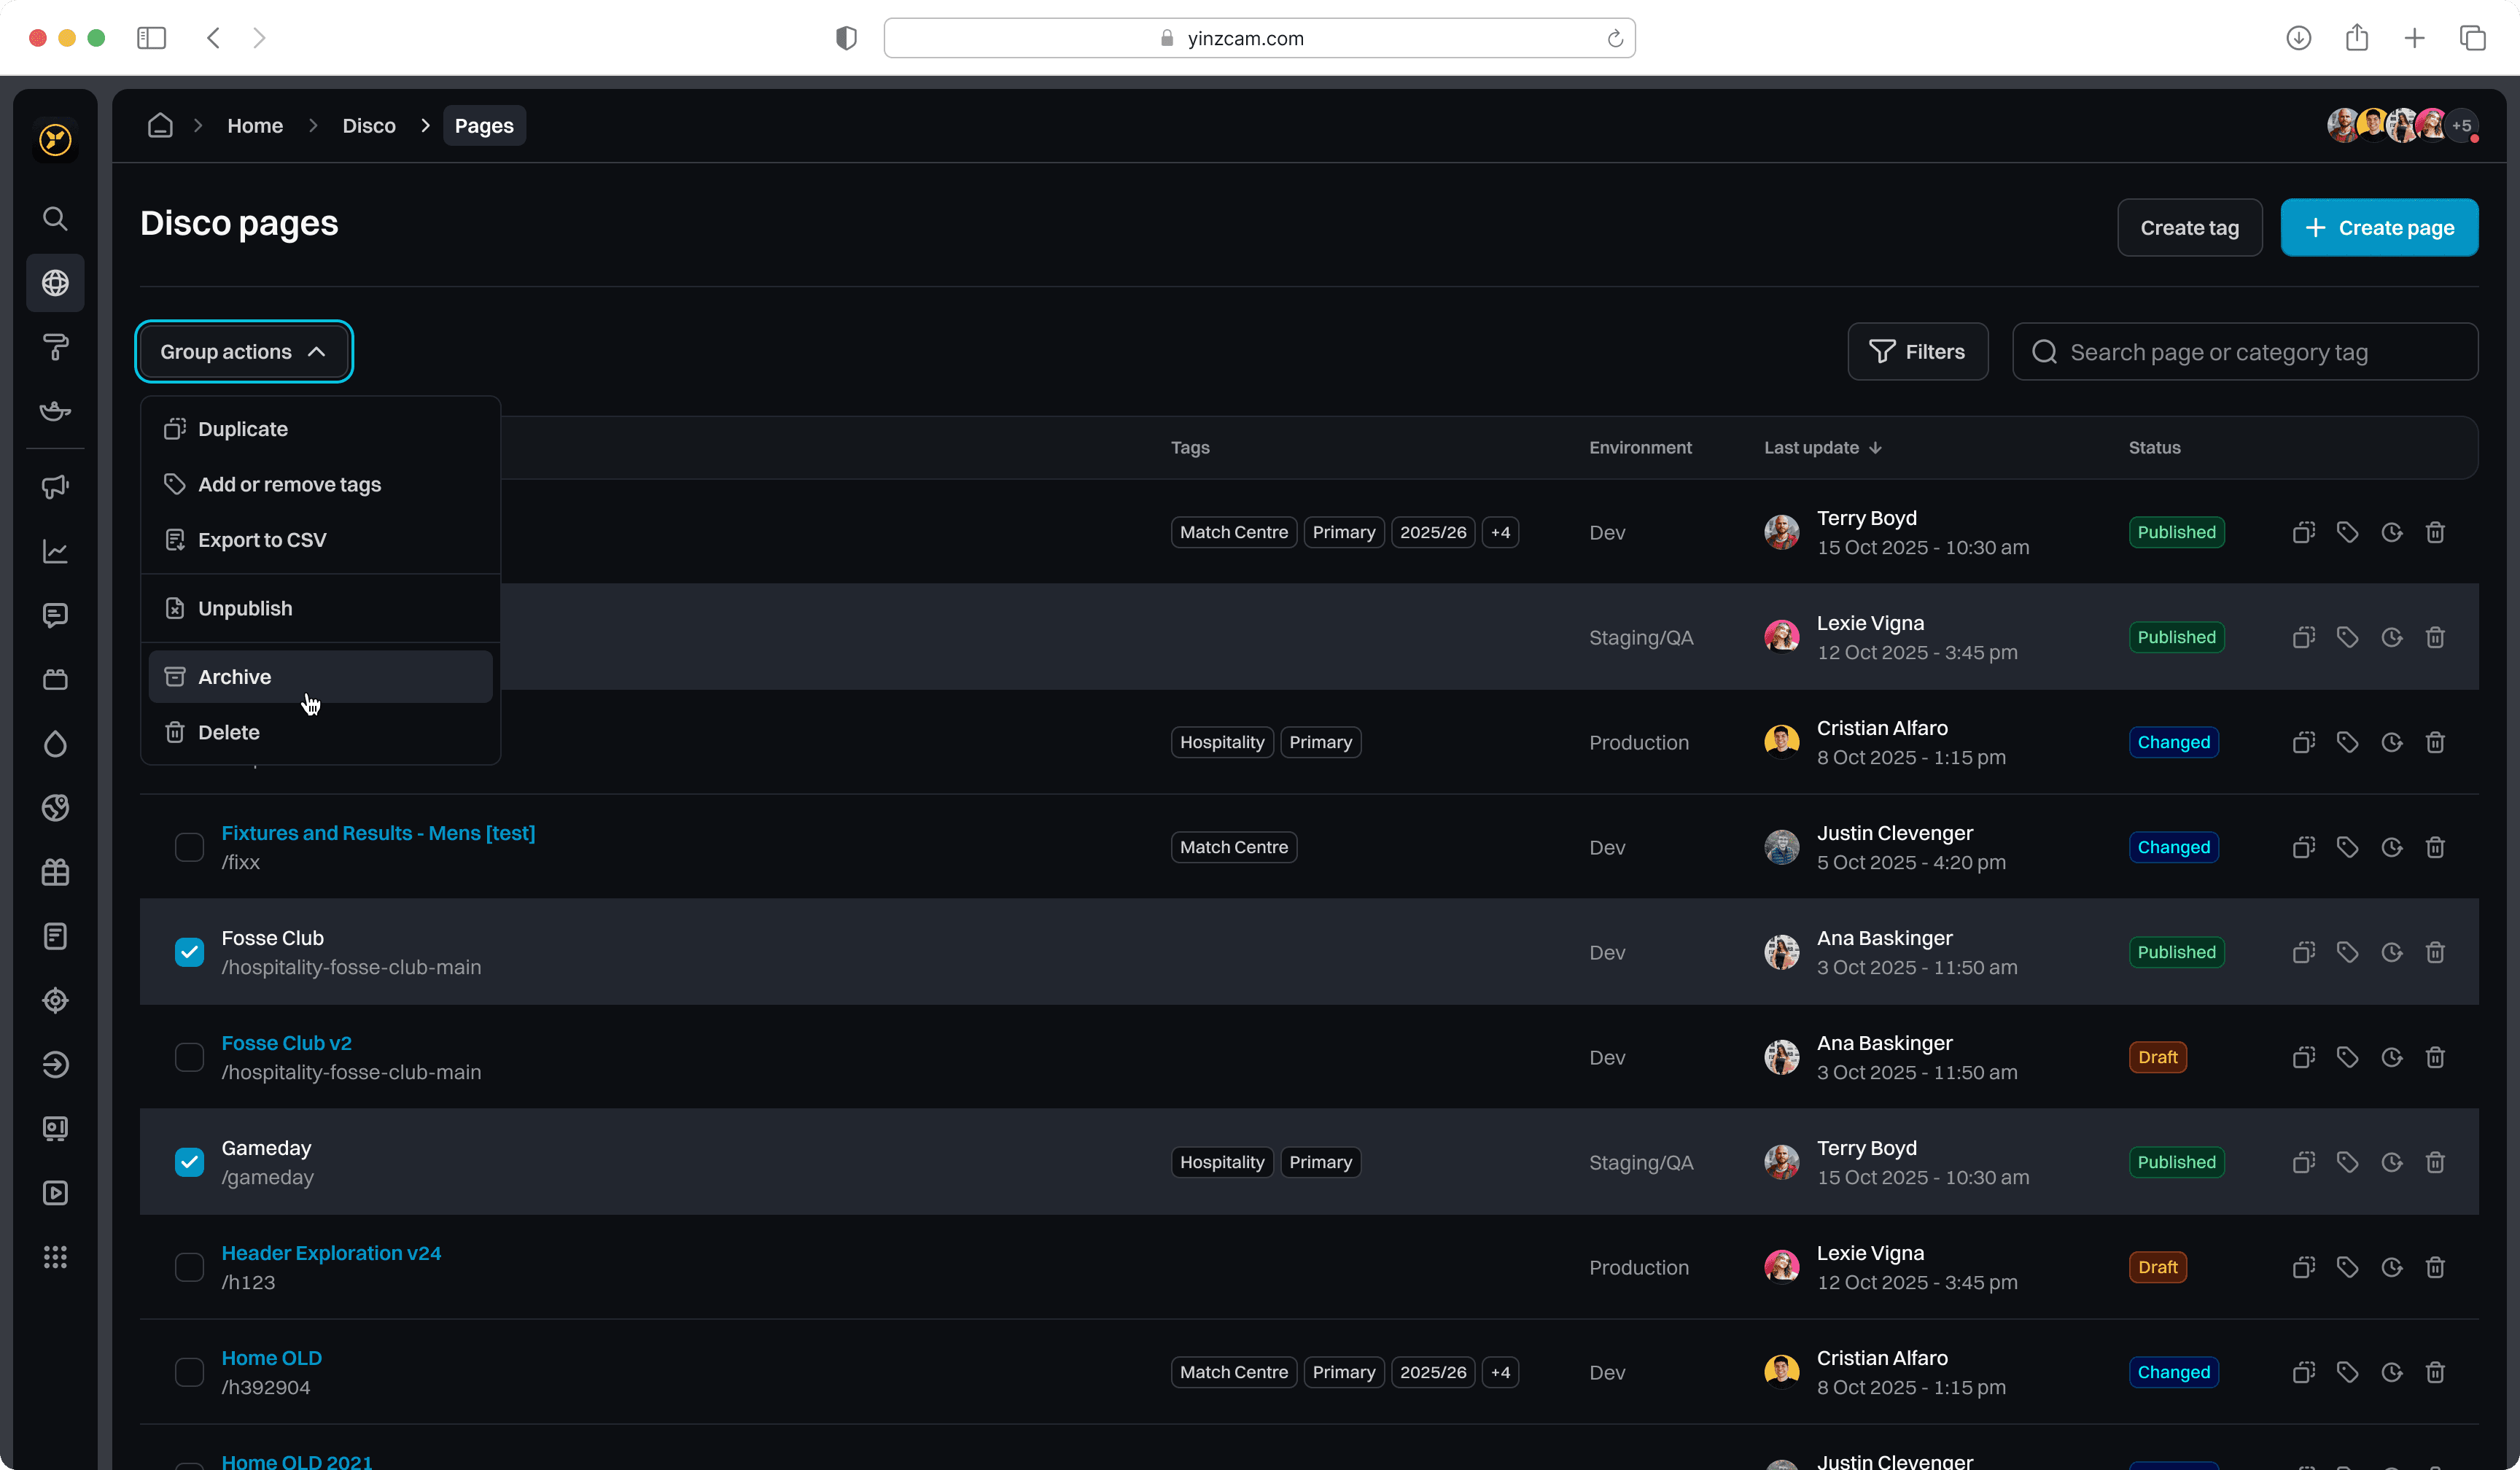Click trash icon on Gameday row
The image size is (2520, 1470).
pos(2435,1162)
